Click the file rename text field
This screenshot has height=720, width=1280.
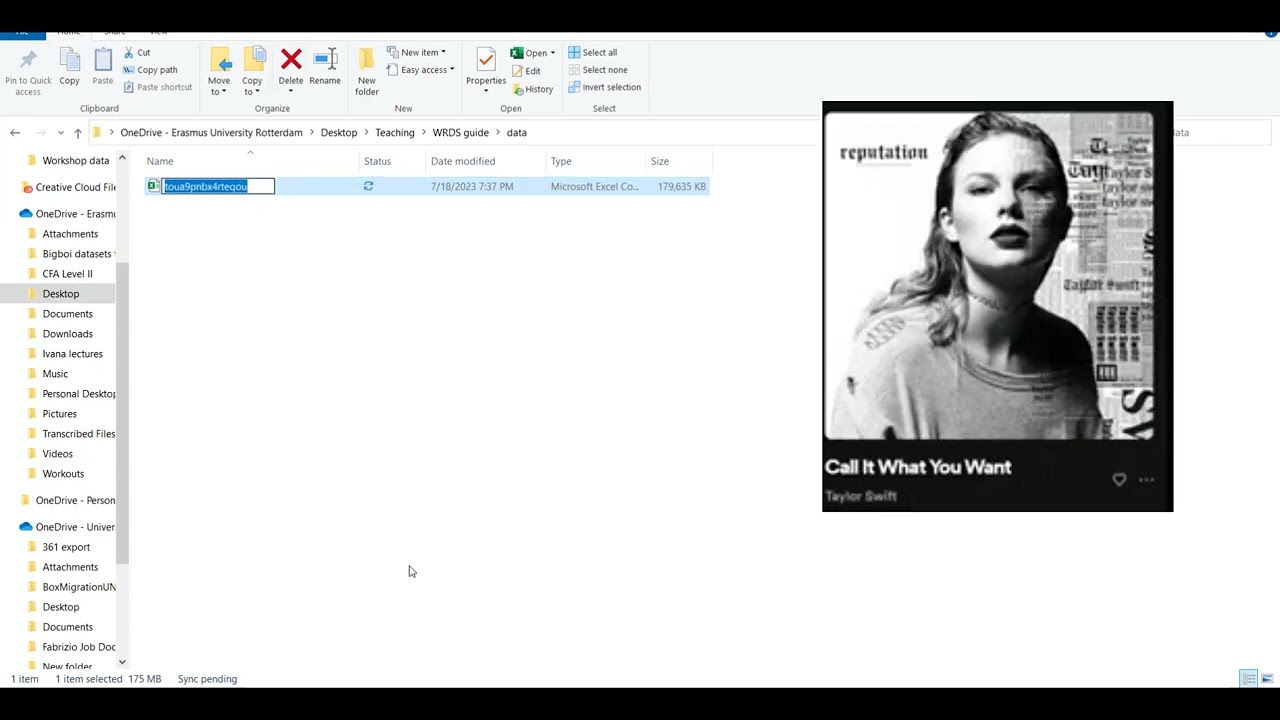(x=218, y=186)
